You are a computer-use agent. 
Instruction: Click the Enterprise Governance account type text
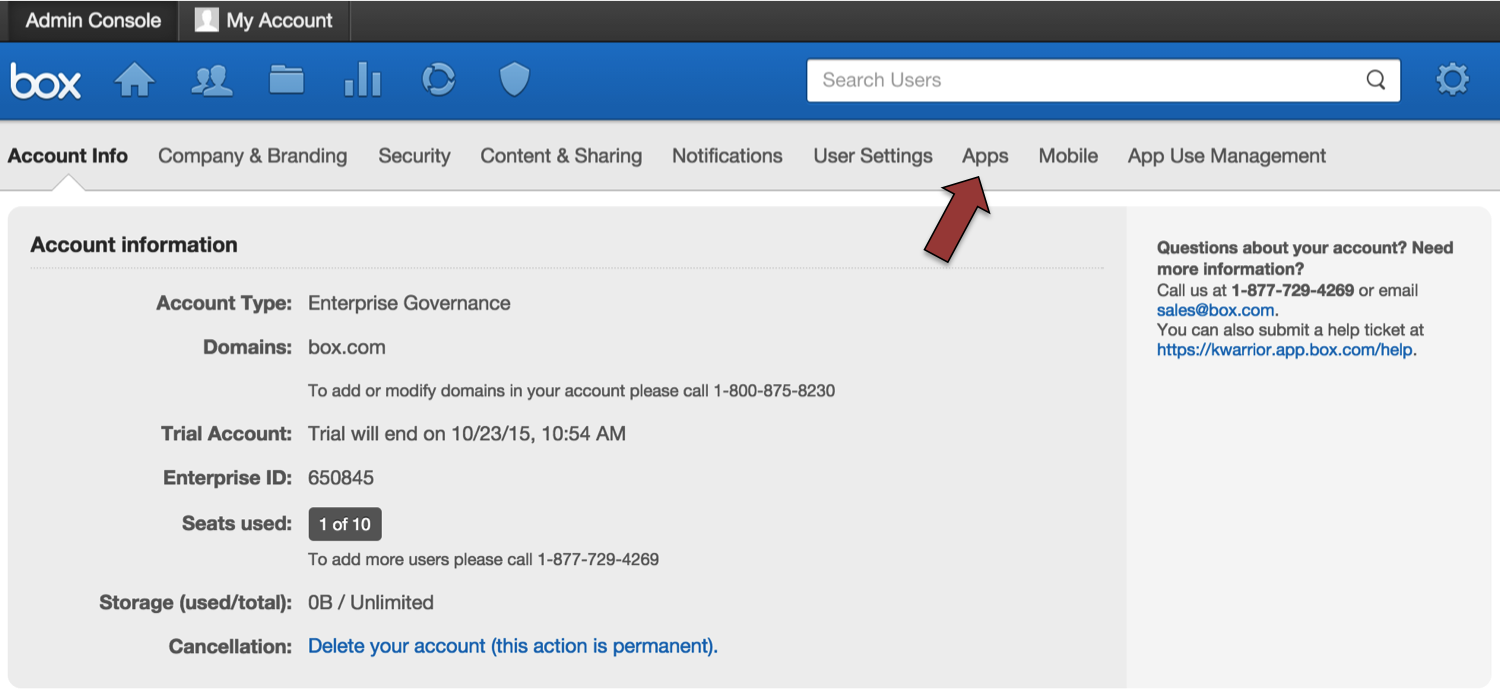[409, 303]
